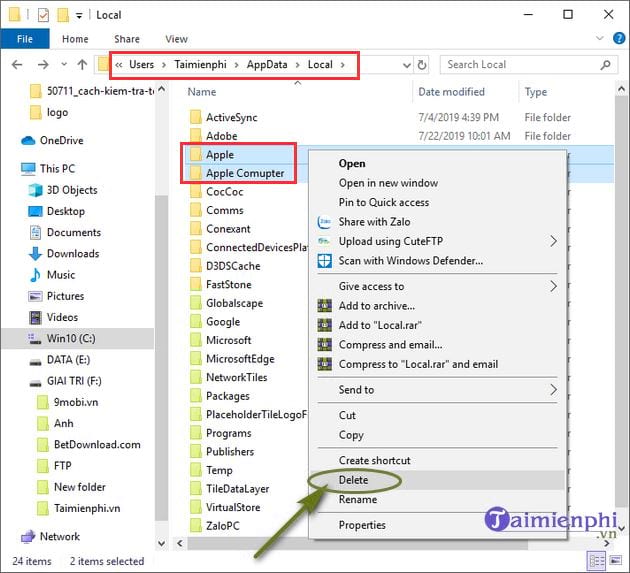This screenshot has height=573, width=630.
Task: Open the File tab
Action: [x=25, y=39]
